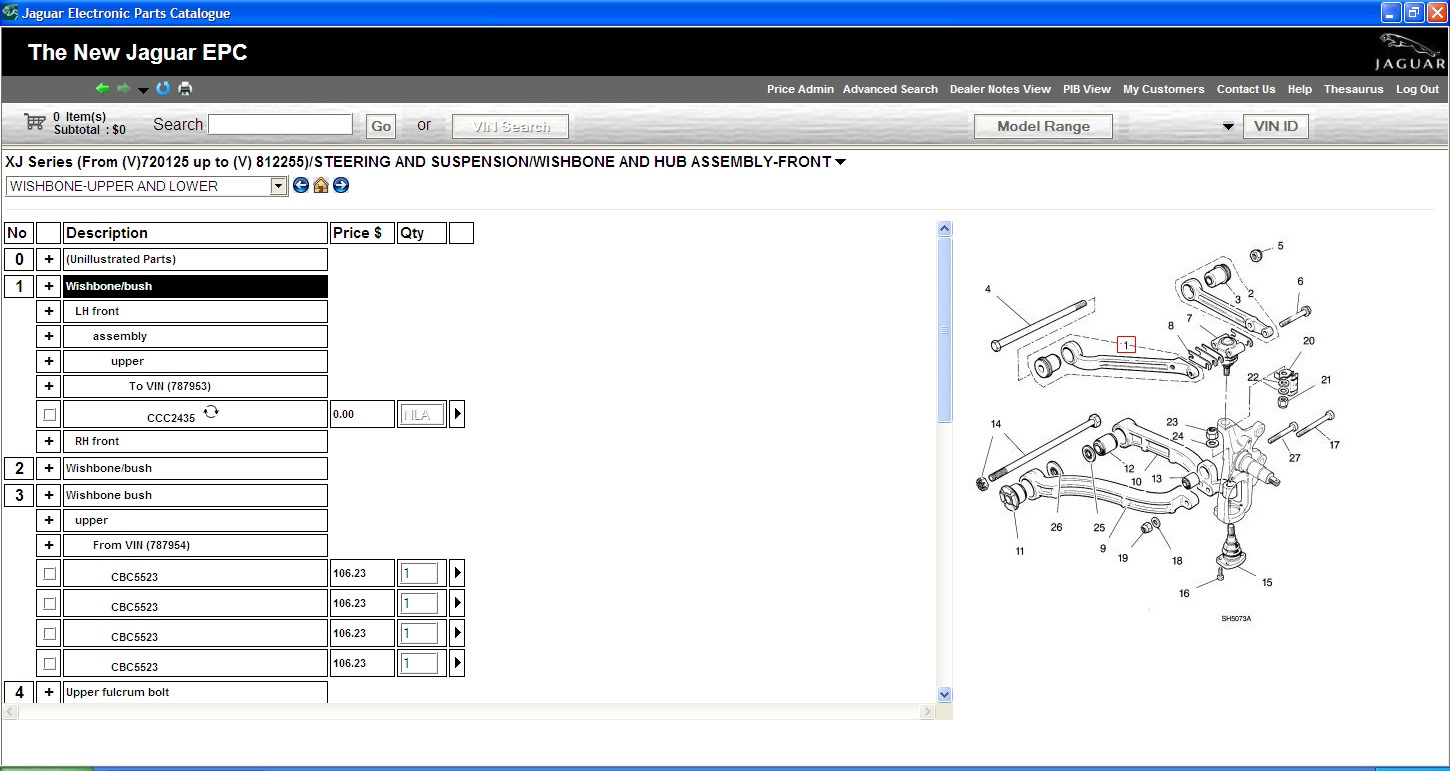Click the vertical scrollbar thumb of parts list
This screenshot has width=1450, height=771.
click(945, 330)
